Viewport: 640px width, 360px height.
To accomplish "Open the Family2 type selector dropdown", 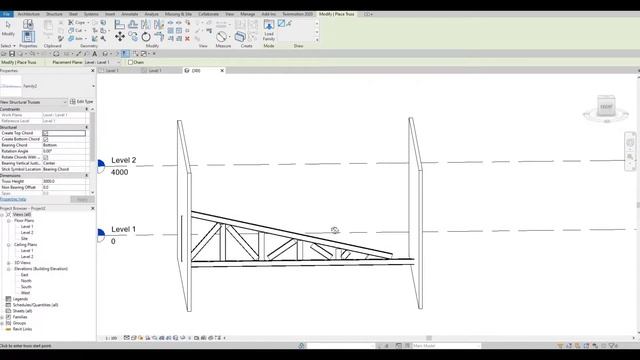I will tap(93, 86).
